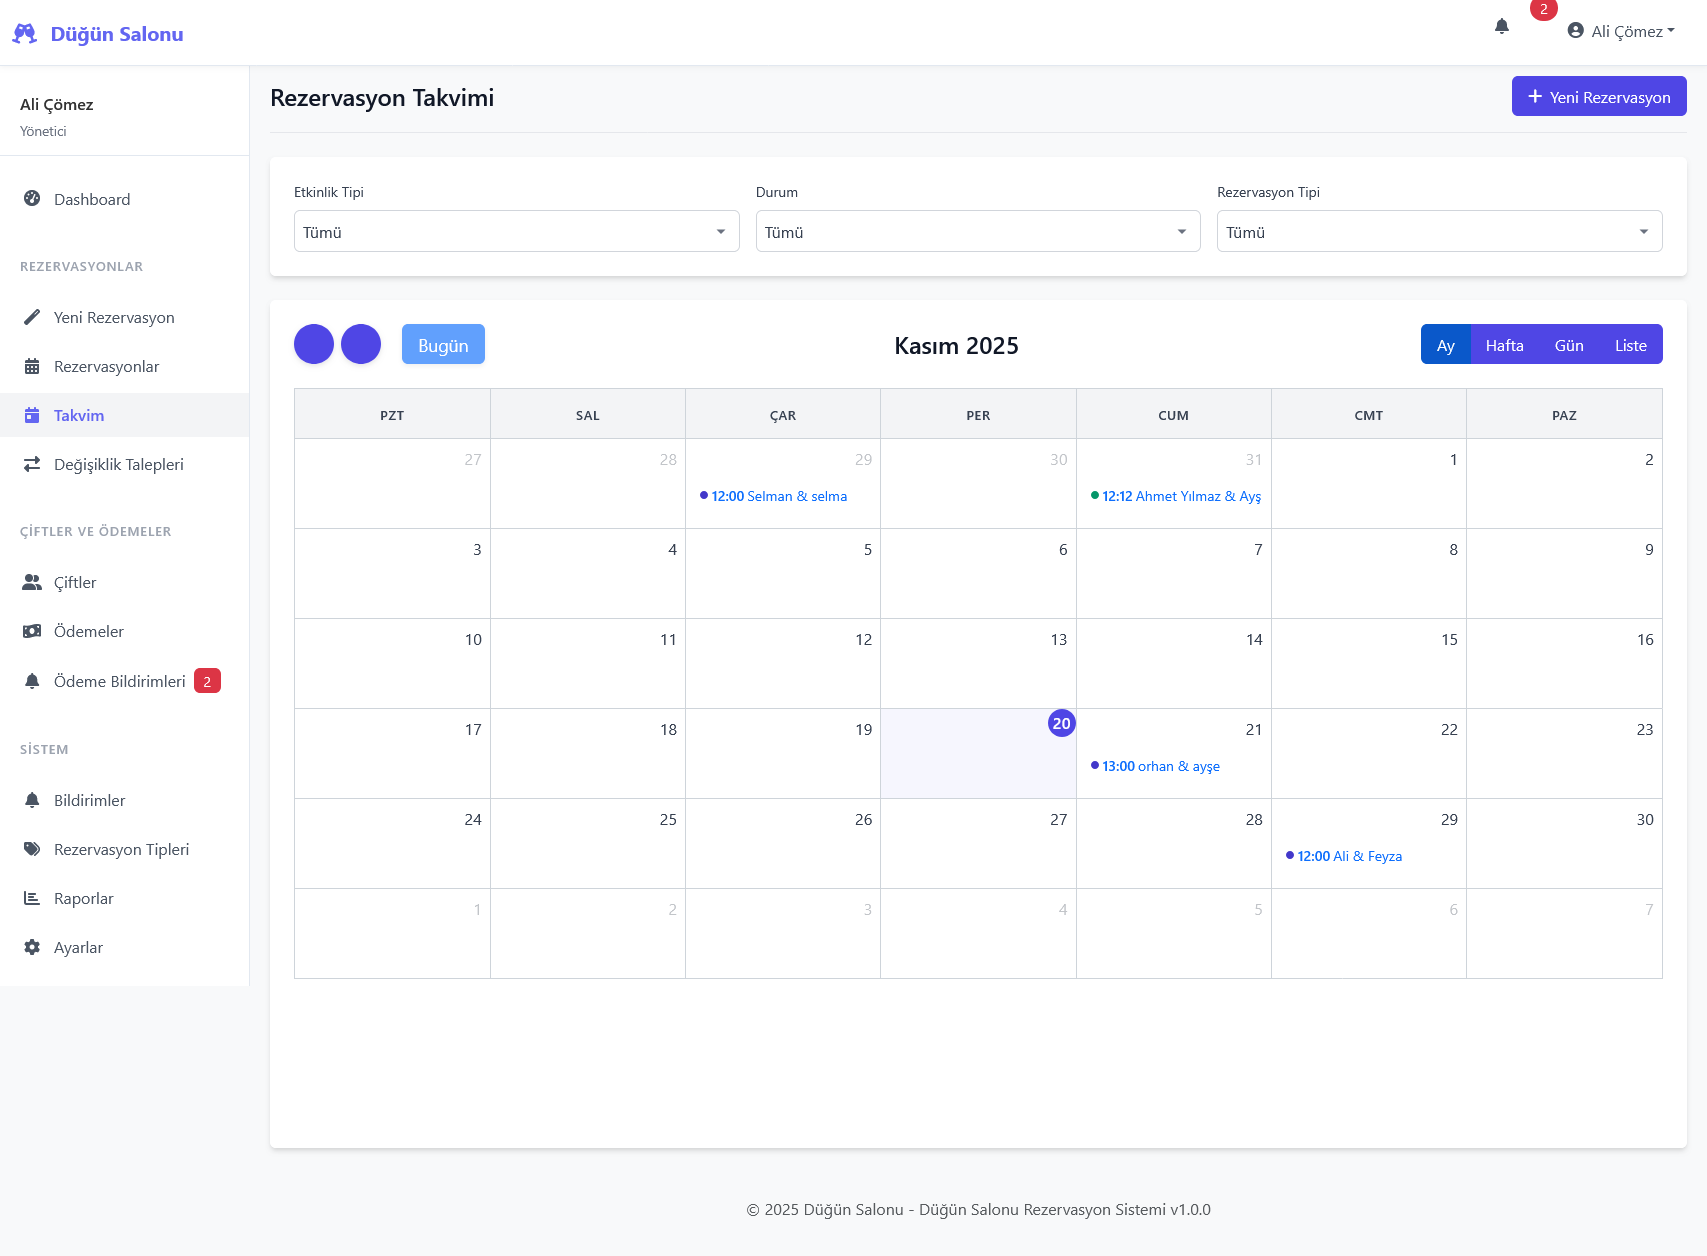The height and width of the screenshot is (1256, 1707).
Task: Expand the Durum filter dropdown
Action: [x=977, y=232]
